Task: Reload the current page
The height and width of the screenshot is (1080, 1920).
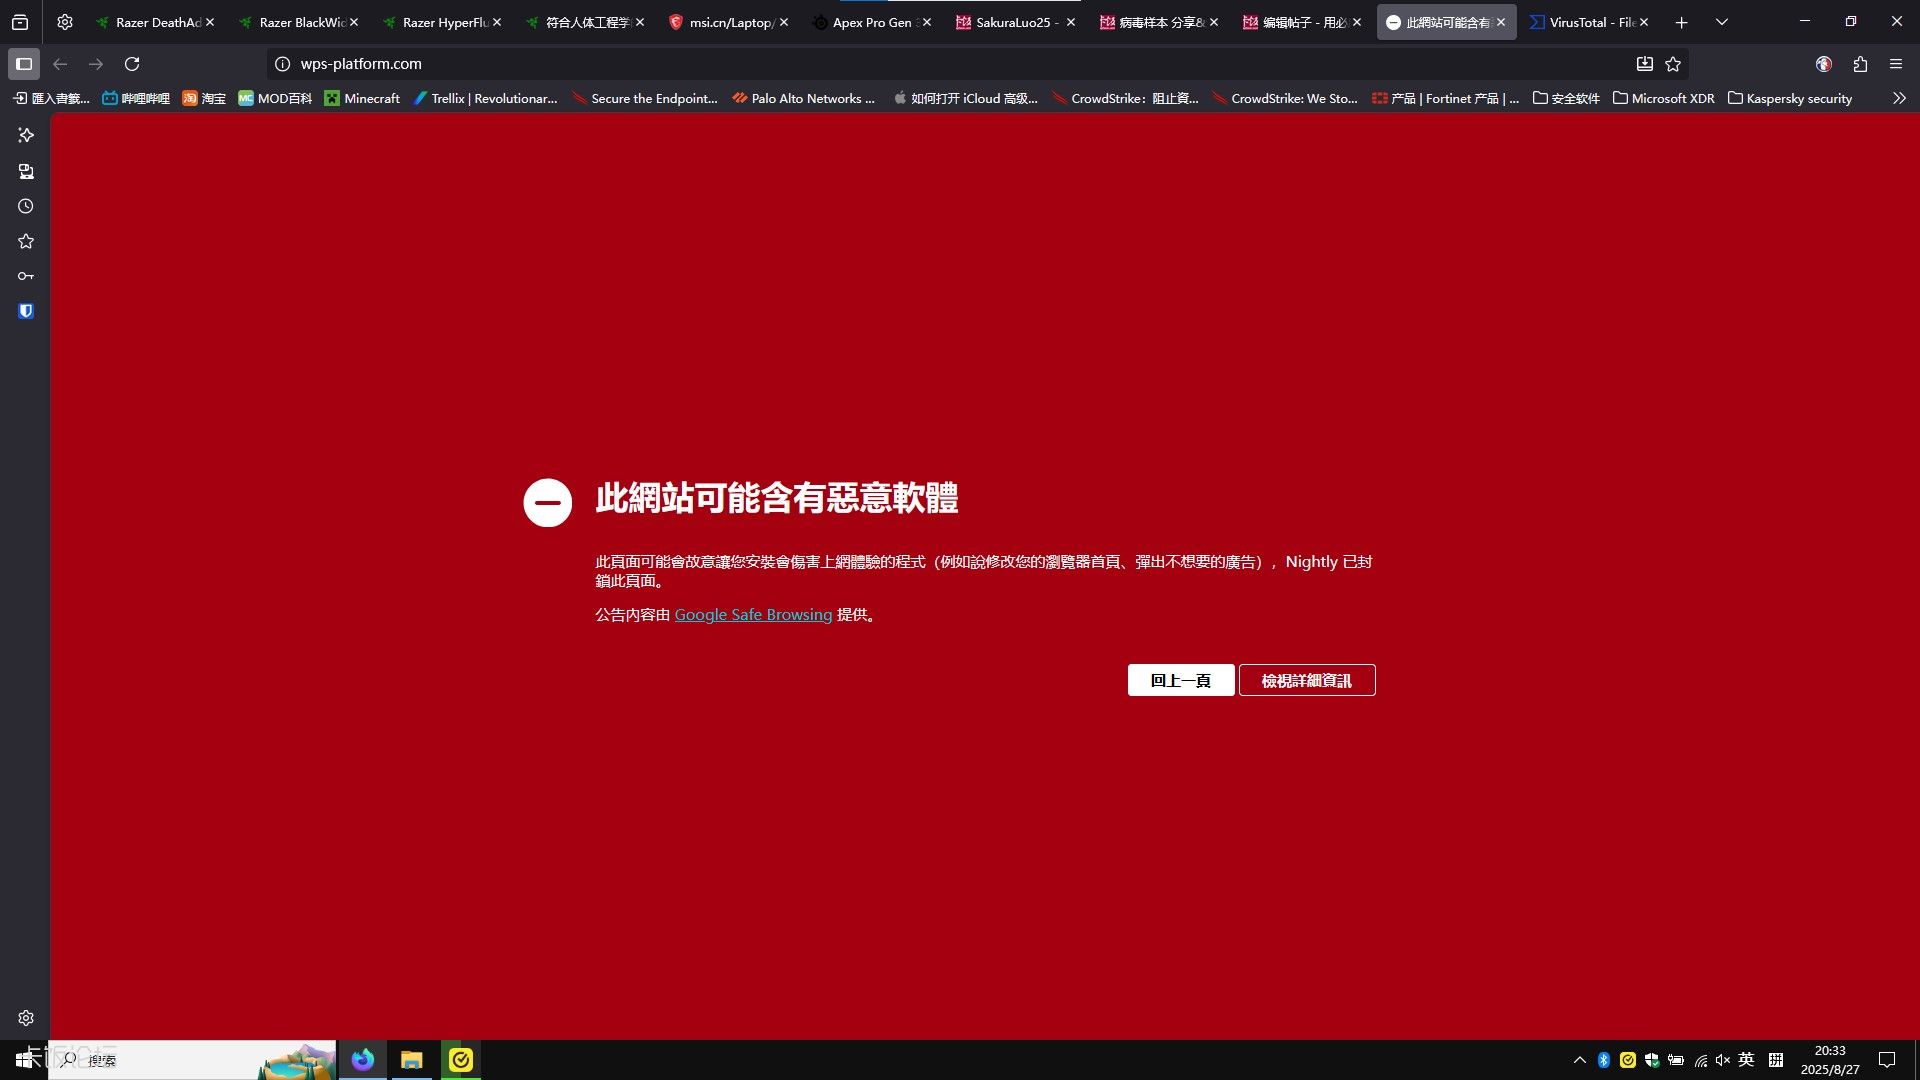Action: (x=132, y=64)
